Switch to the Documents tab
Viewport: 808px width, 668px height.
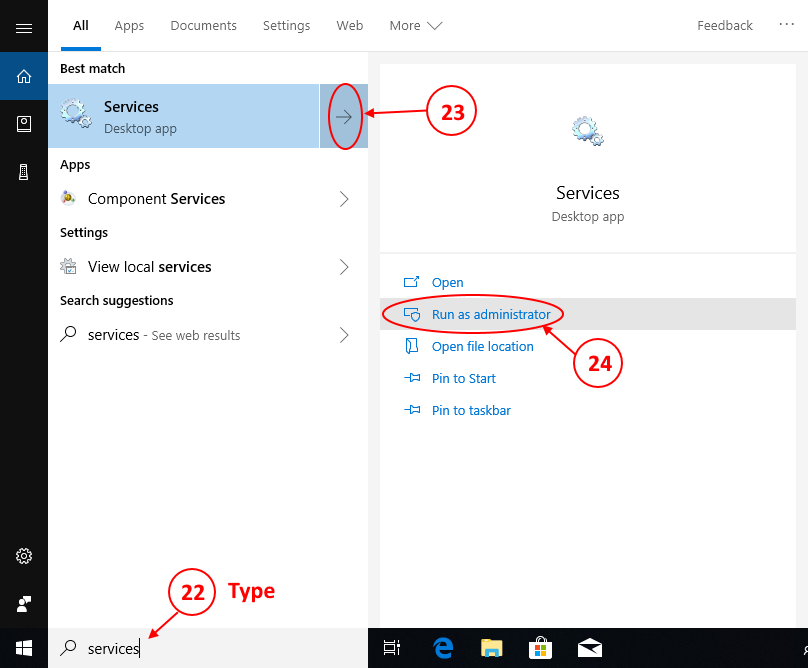pyautogui.click(x=204, y=26)
